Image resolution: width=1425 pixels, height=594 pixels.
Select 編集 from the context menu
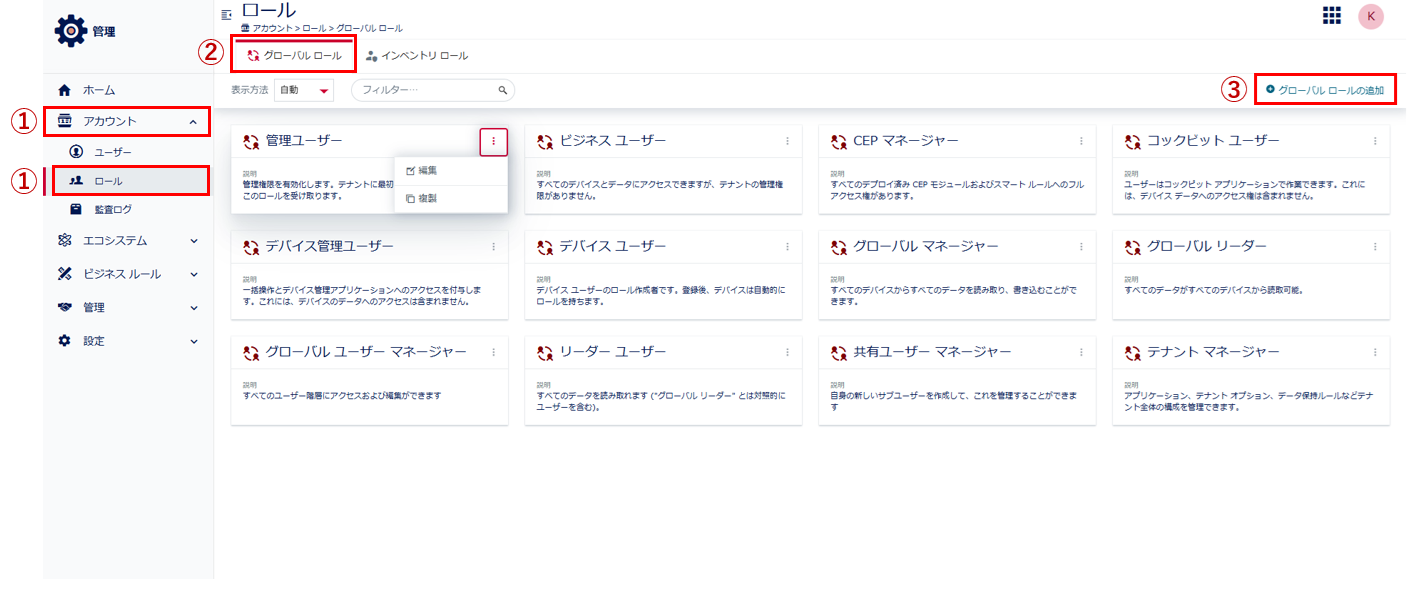[x=427, y=171]
